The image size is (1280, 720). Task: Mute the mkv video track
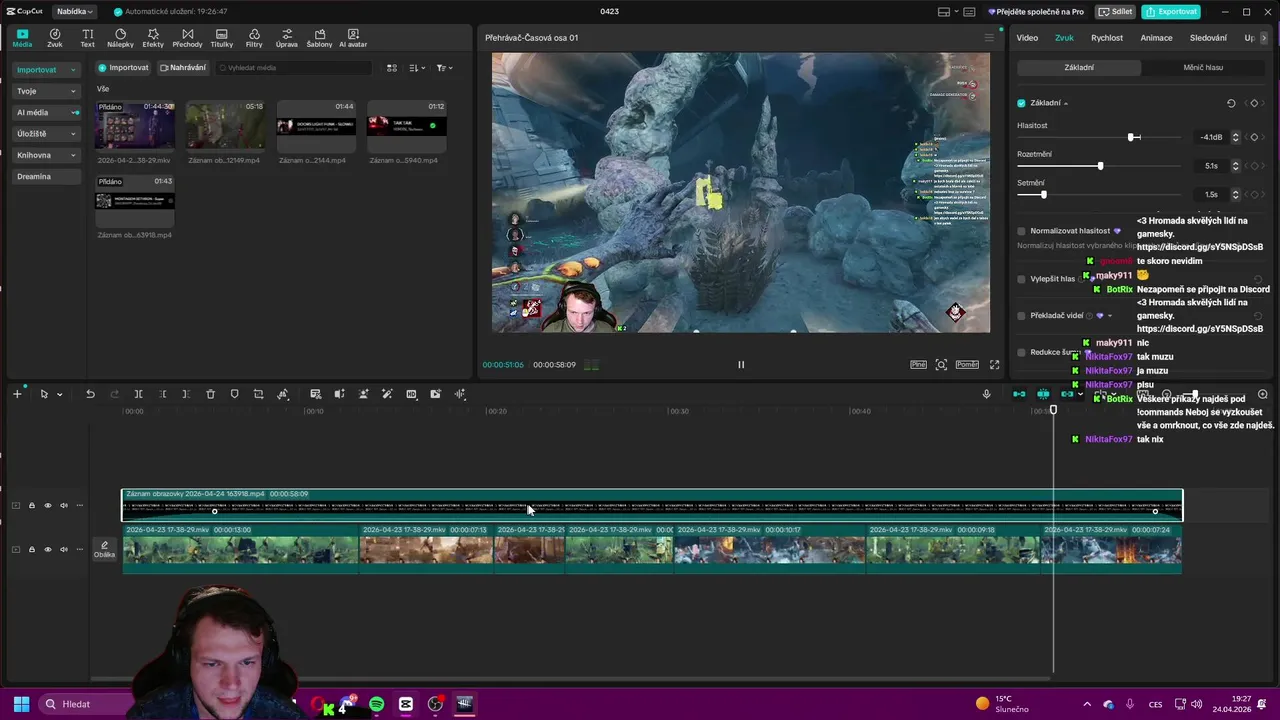point(63,549)
